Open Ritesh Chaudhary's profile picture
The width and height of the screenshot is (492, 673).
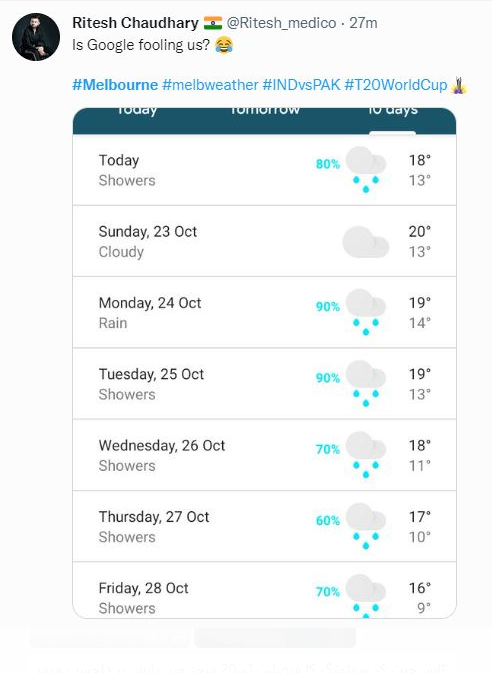point(36,37)
